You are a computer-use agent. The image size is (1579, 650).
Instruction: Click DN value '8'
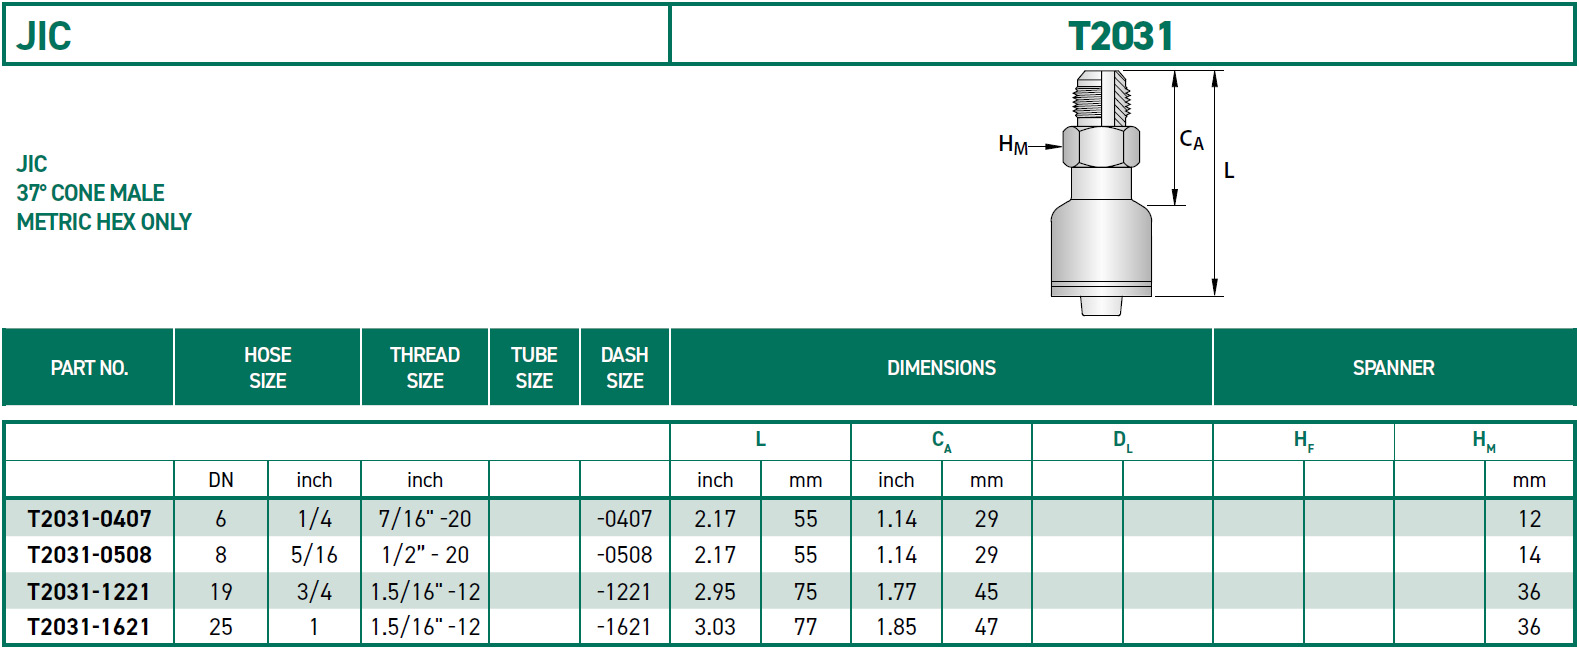tap(221, 555)
